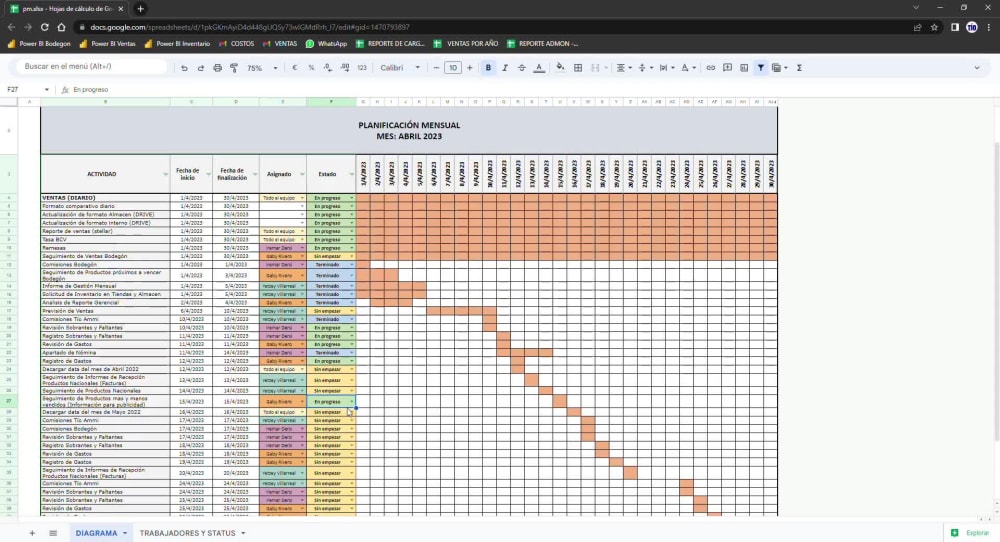Screen dimensions: 1000x542
Task: Open the all sheets list
Action: (x=53, y=533)
